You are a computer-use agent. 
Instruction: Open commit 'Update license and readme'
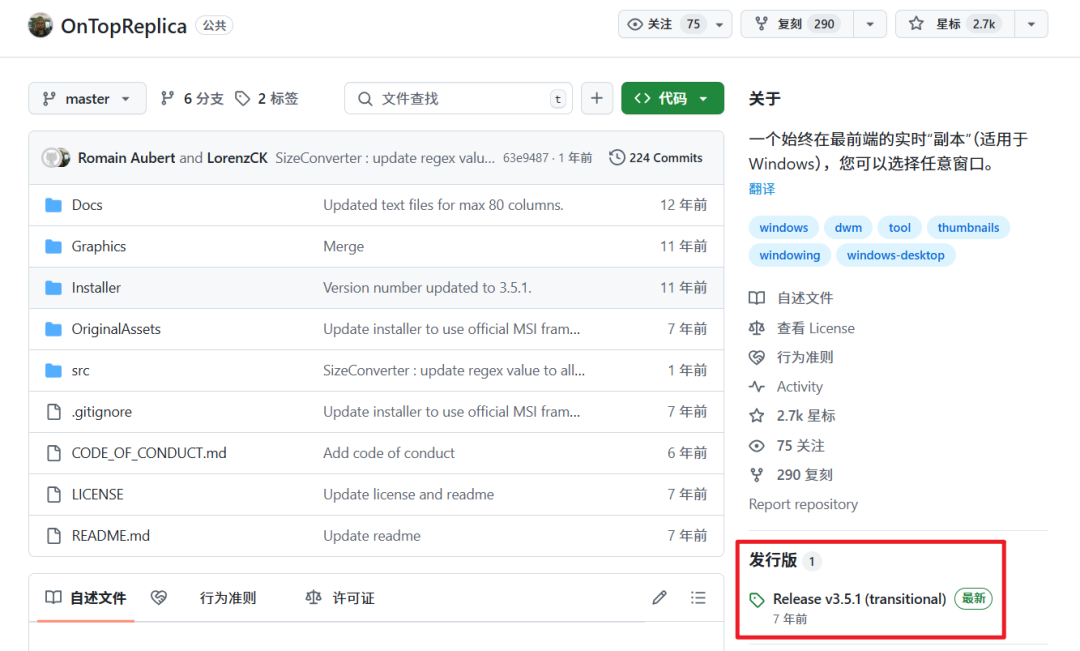(408, 494)
